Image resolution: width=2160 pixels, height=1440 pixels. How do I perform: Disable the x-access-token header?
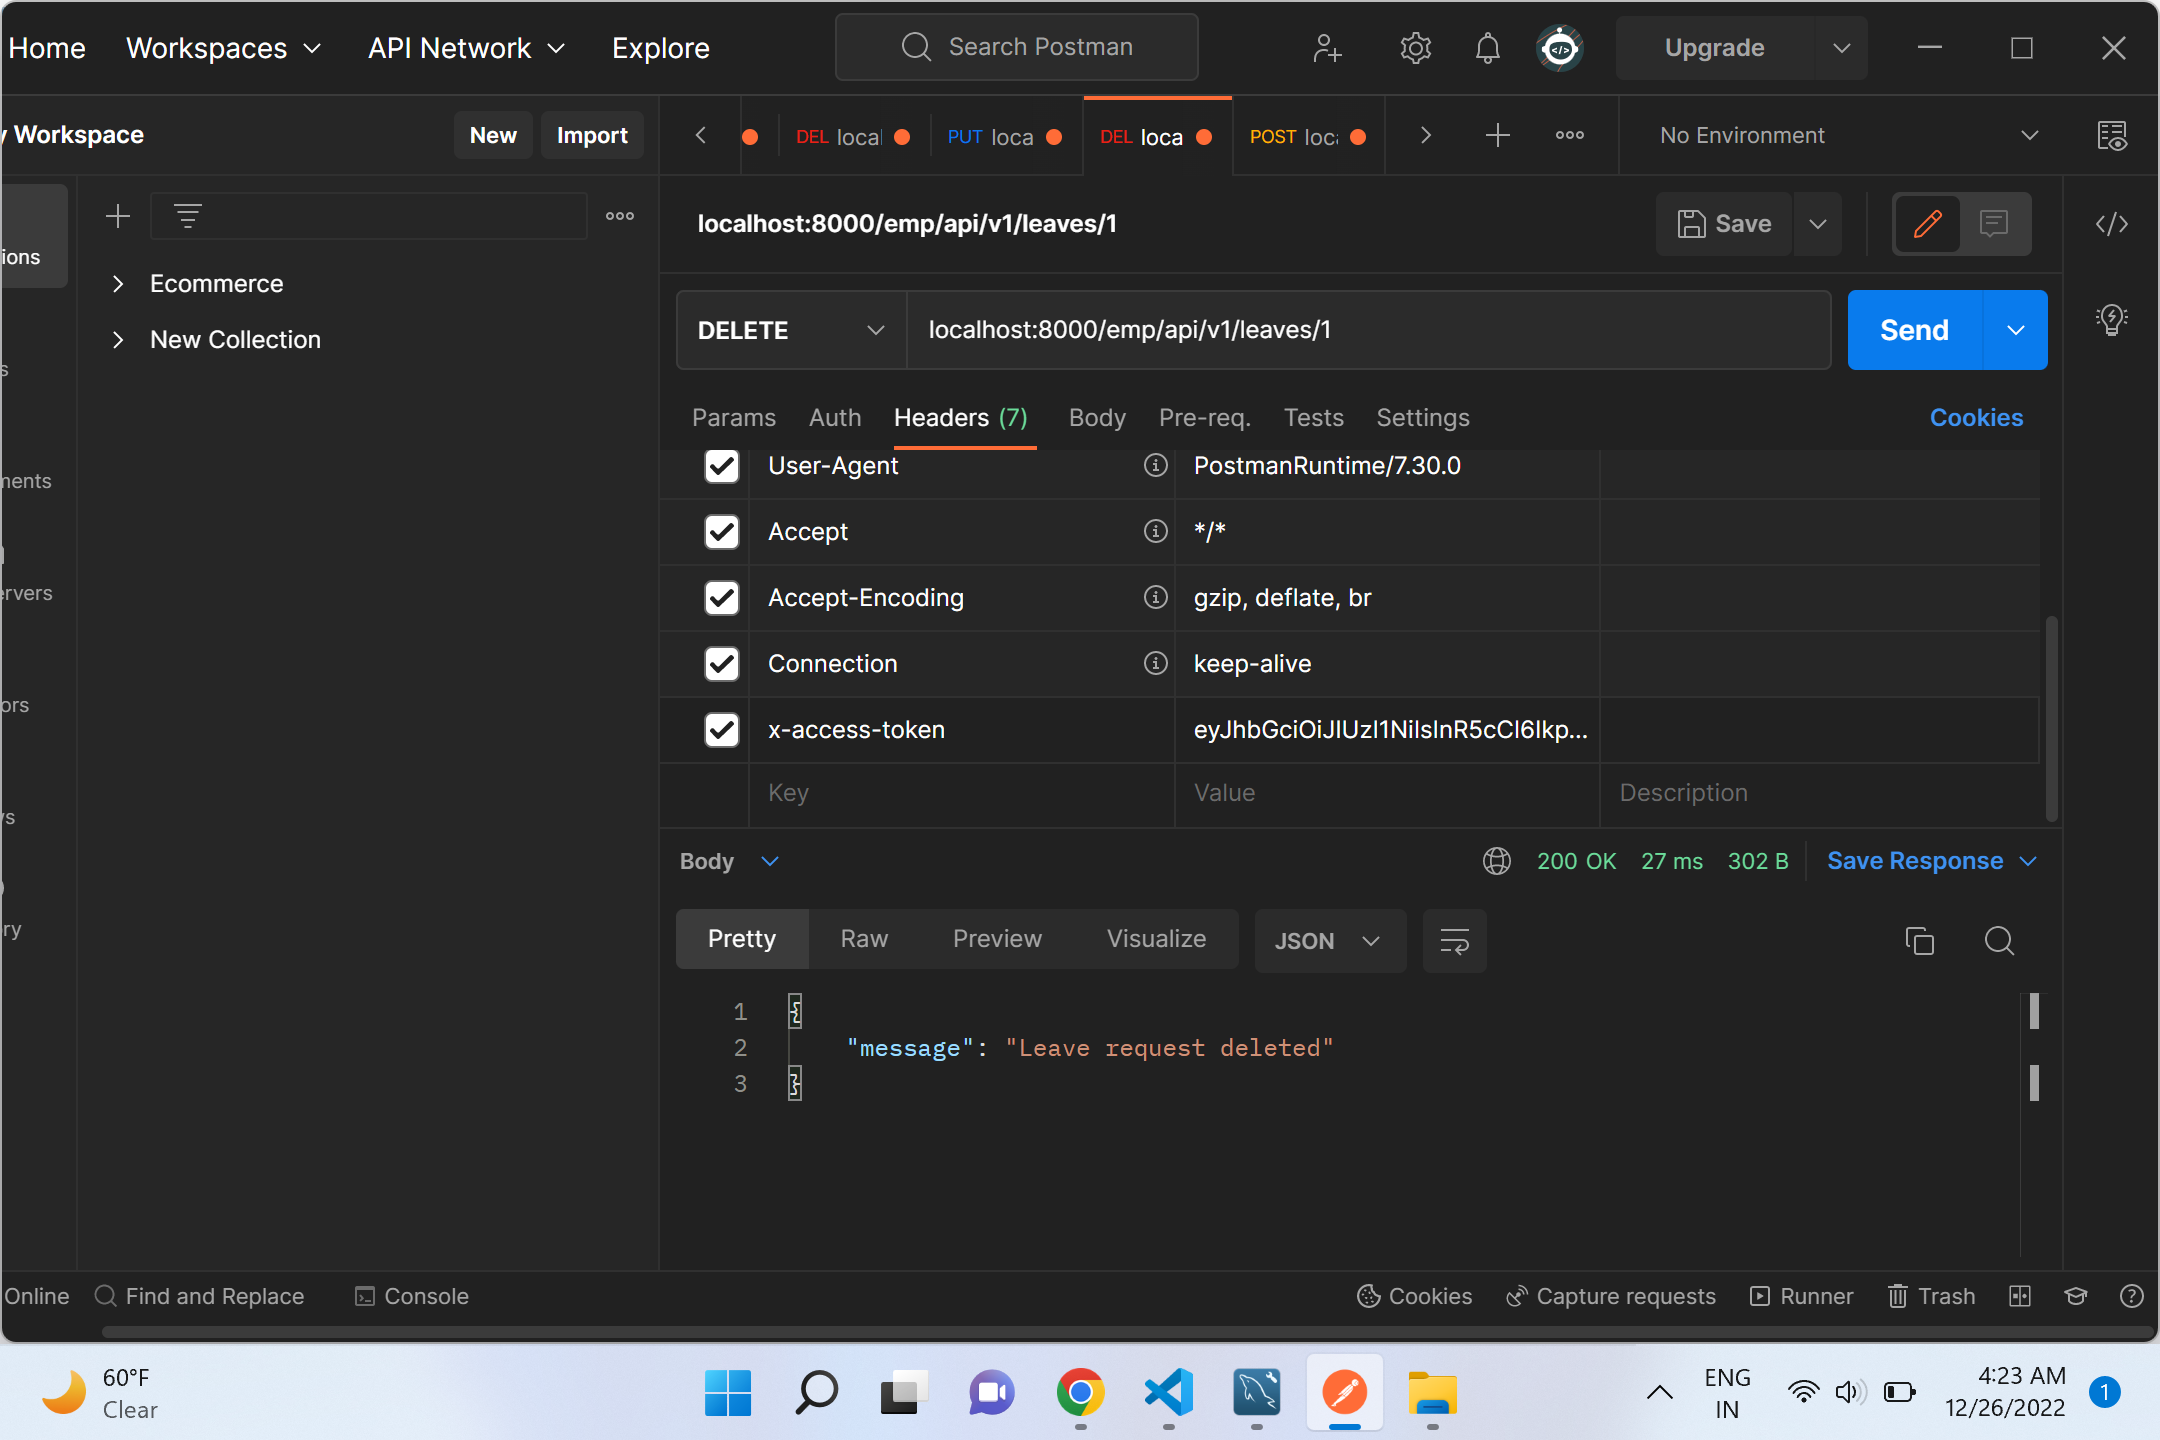click(x=721, y=730)
